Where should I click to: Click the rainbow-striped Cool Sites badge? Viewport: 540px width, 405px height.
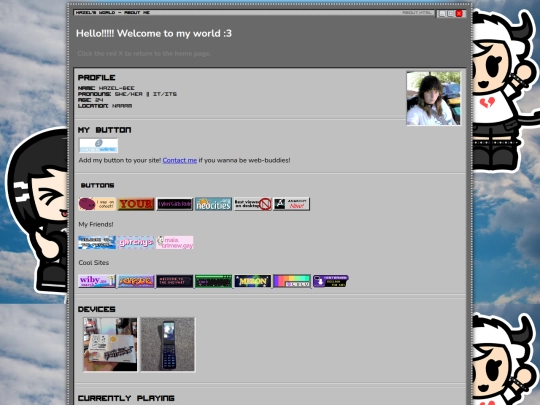pyautogui.click(x=292, y=281)
